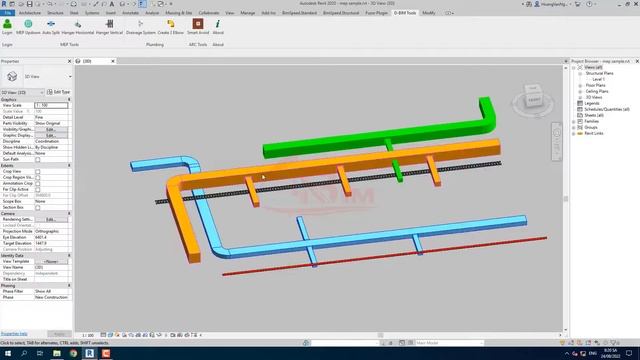Viewport: 640px width, 360px height.
Task: Open Windows Start menu
Action: click(7, 353)
